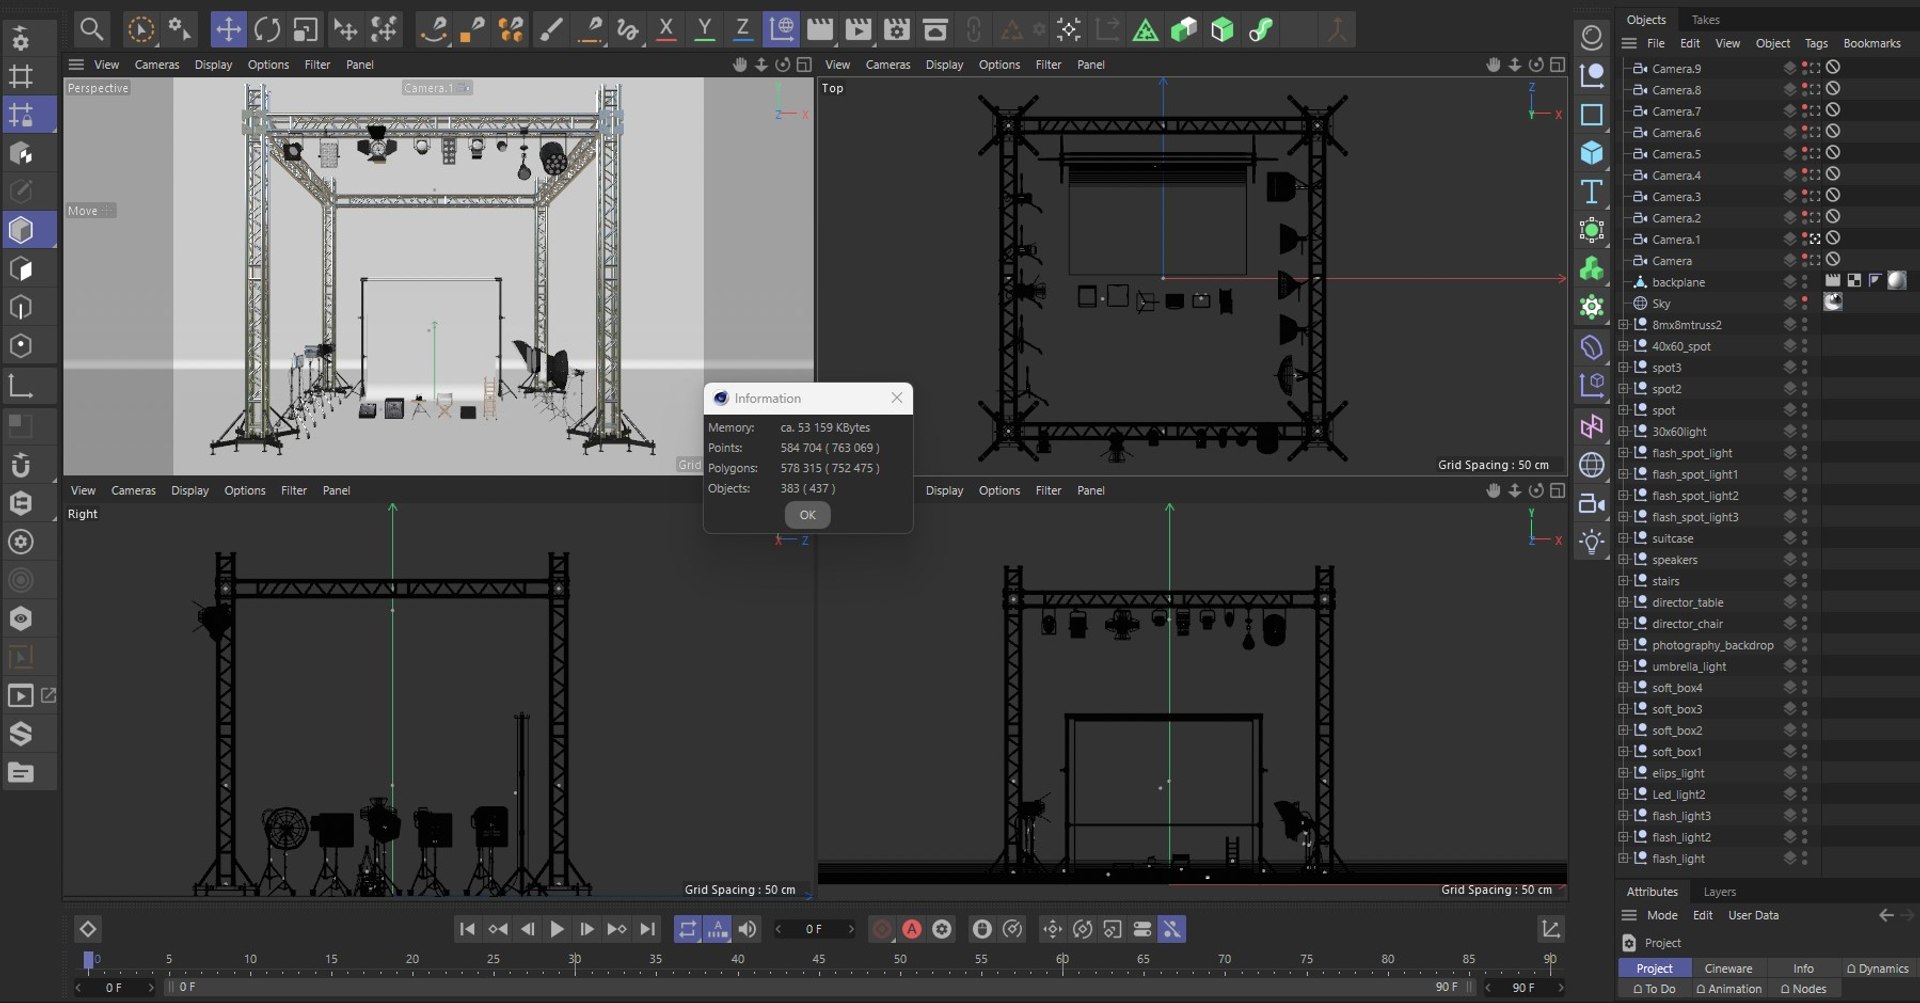Screen dimensions: 1920x1003
Task: Expand the director_table object
Action: 1624,602
